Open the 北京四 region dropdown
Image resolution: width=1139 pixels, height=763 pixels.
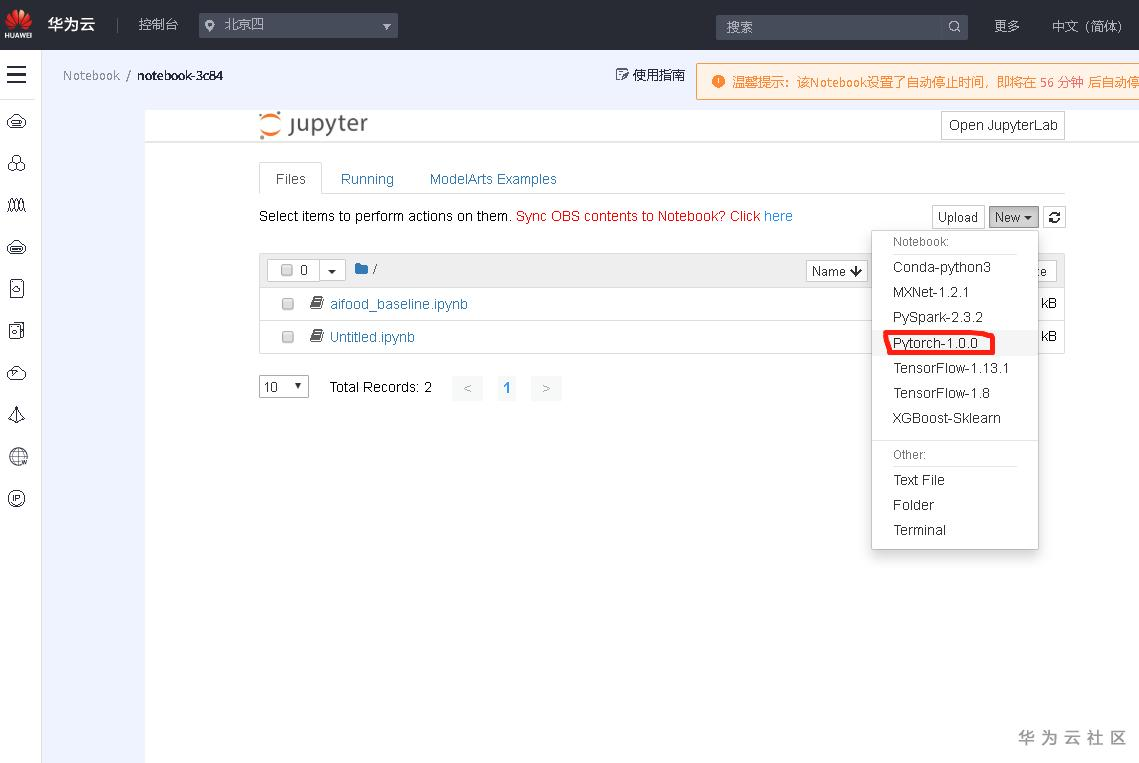(299, 25)
